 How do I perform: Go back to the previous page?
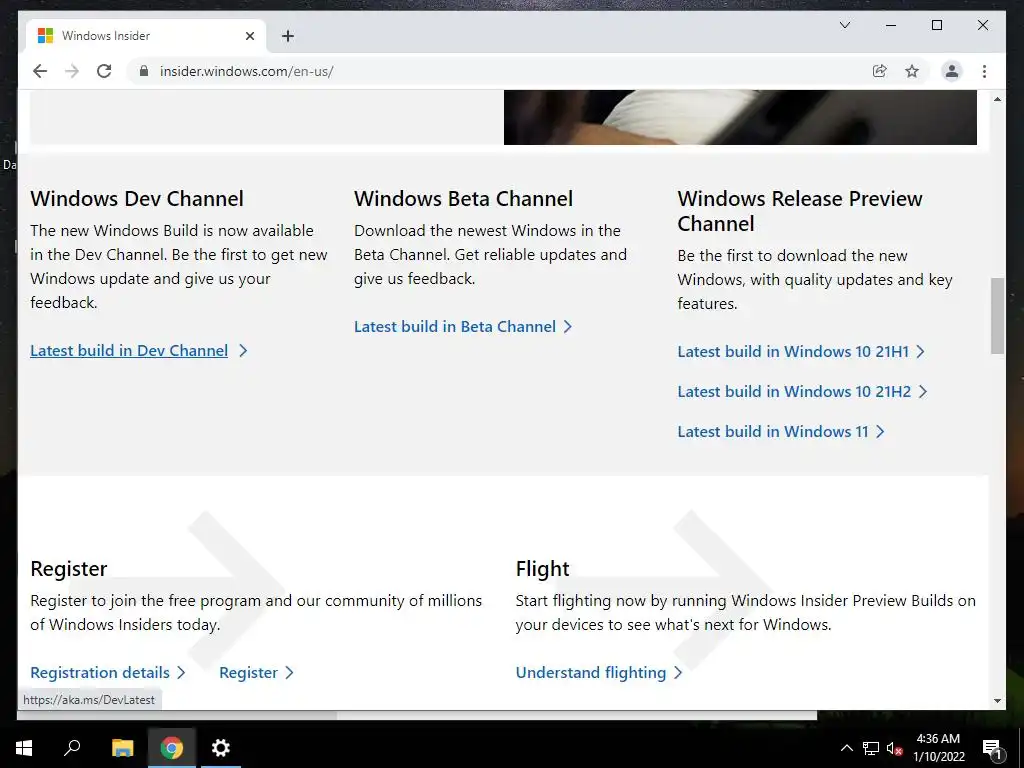tap(40, 71)
